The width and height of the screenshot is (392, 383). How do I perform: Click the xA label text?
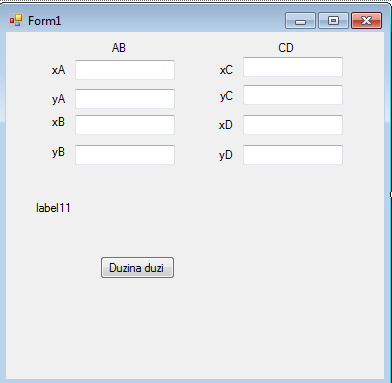(58, 70)
